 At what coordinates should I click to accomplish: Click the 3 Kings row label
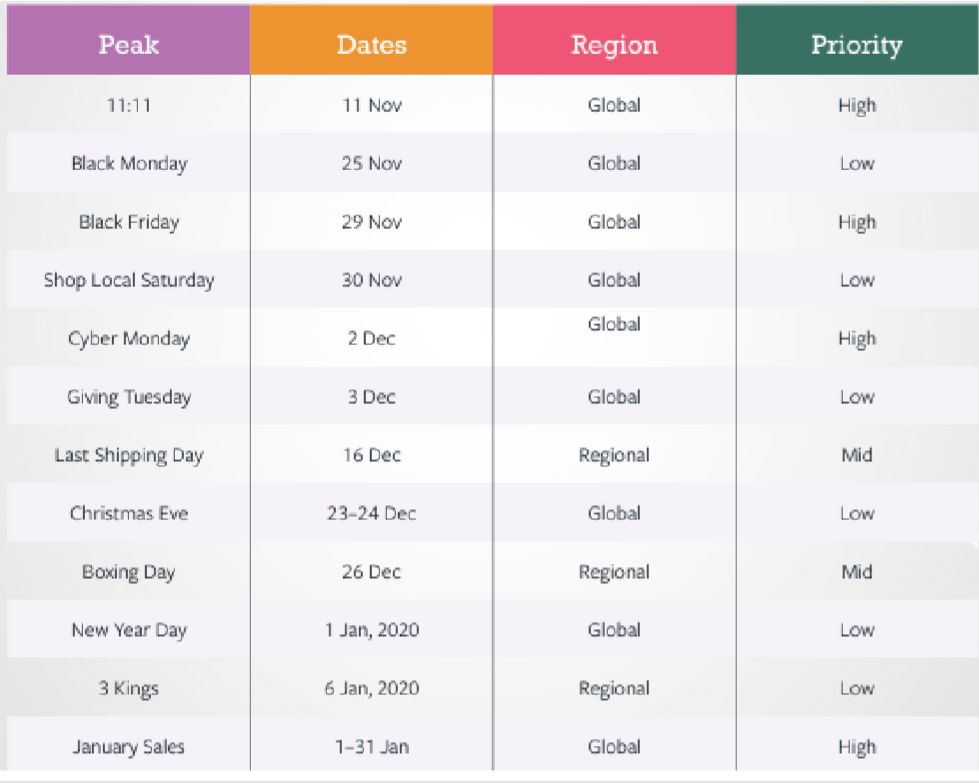129,688
